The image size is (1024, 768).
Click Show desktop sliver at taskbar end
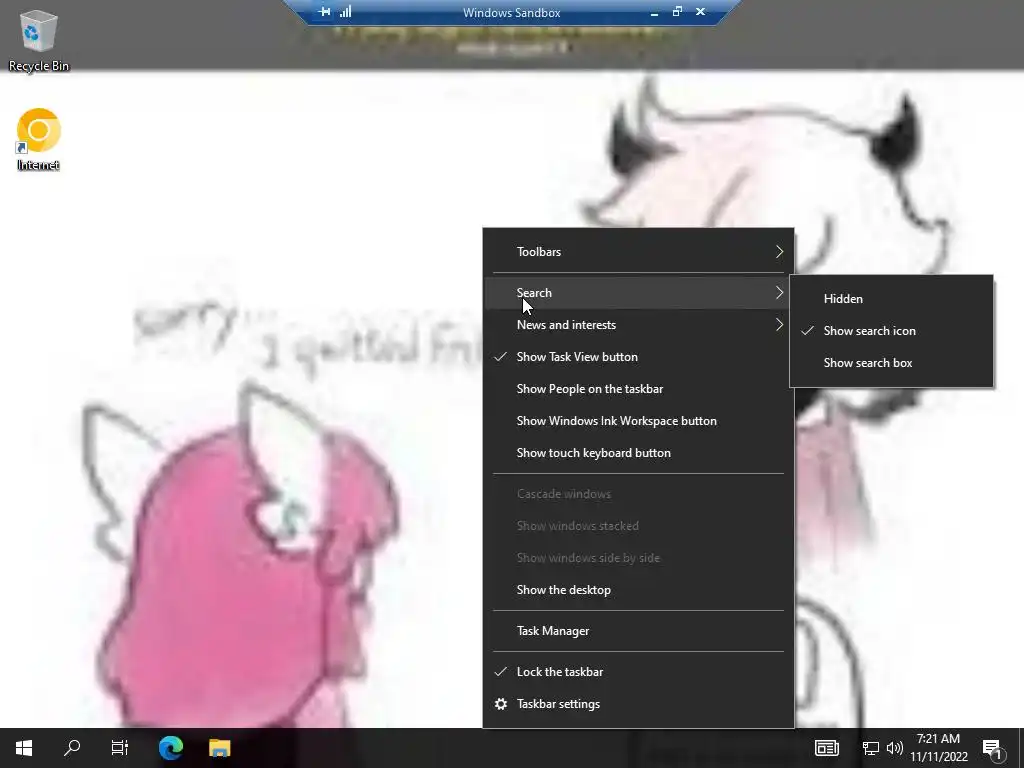(x=1021, y=748)
